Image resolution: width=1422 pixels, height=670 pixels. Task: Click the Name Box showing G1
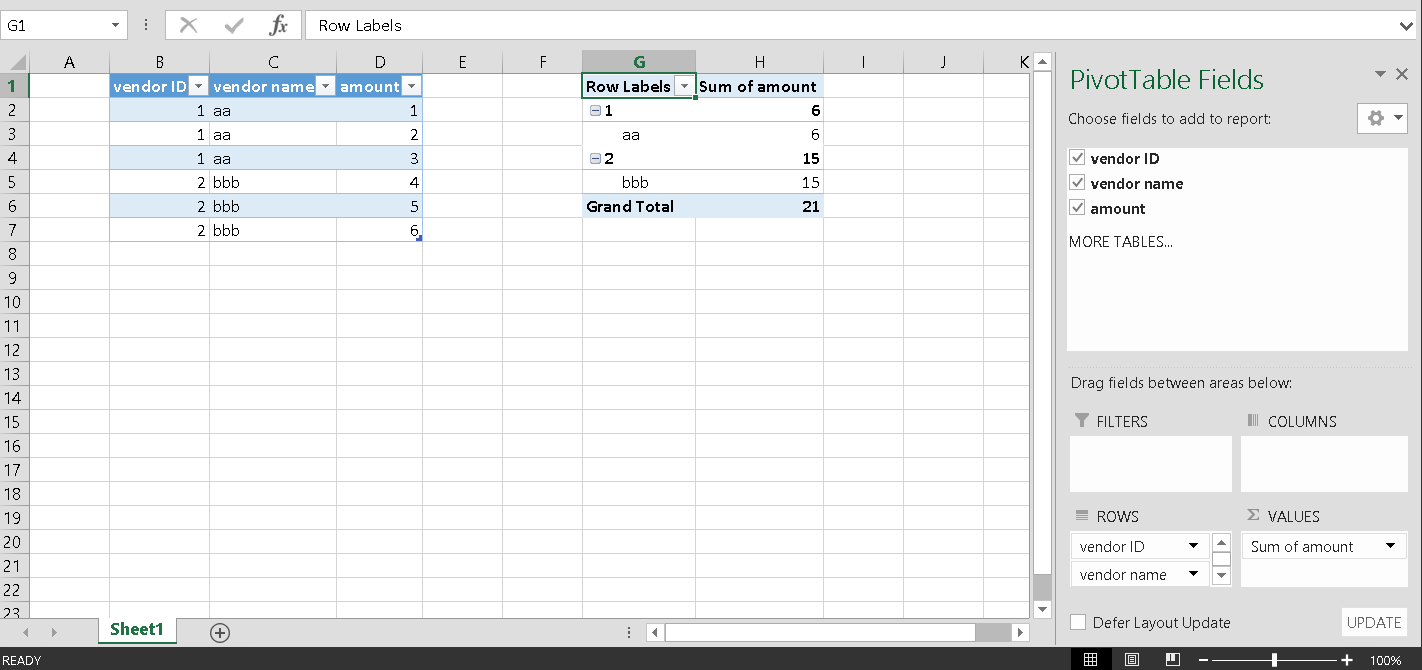53,25
